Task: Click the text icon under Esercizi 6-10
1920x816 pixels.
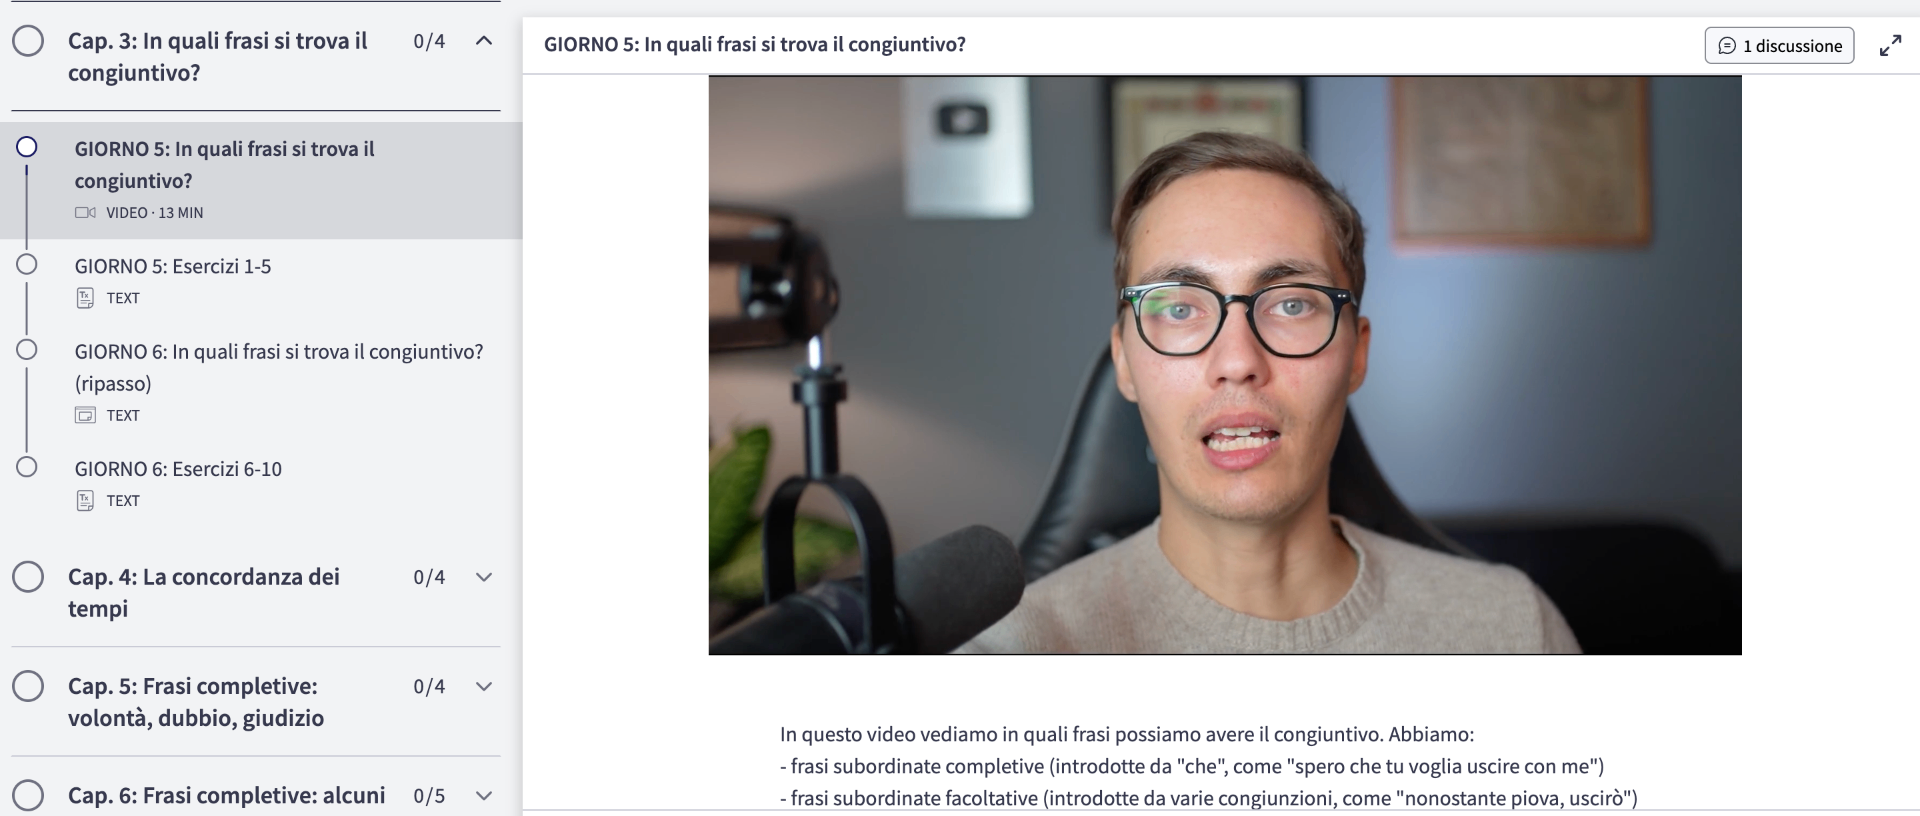Action: coord(85,501)
